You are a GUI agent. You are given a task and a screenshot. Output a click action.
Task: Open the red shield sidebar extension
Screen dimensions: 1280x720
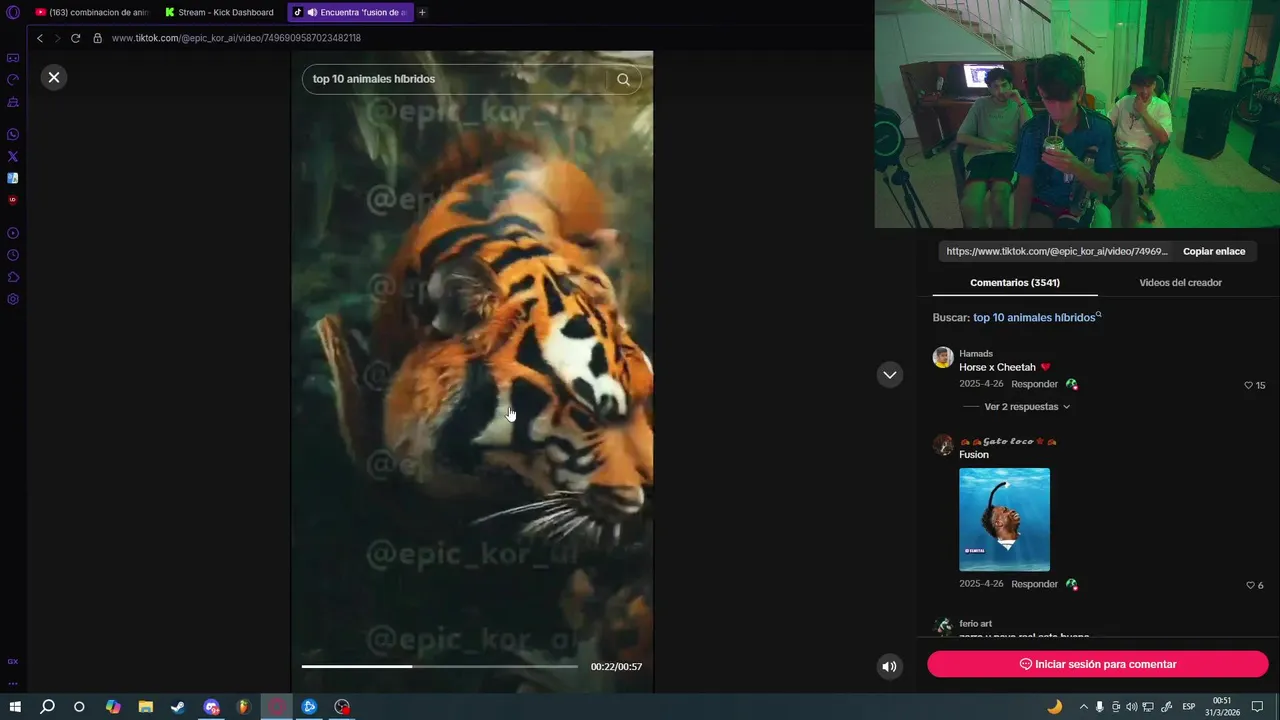pyautogui.click(x=13, y=200)
